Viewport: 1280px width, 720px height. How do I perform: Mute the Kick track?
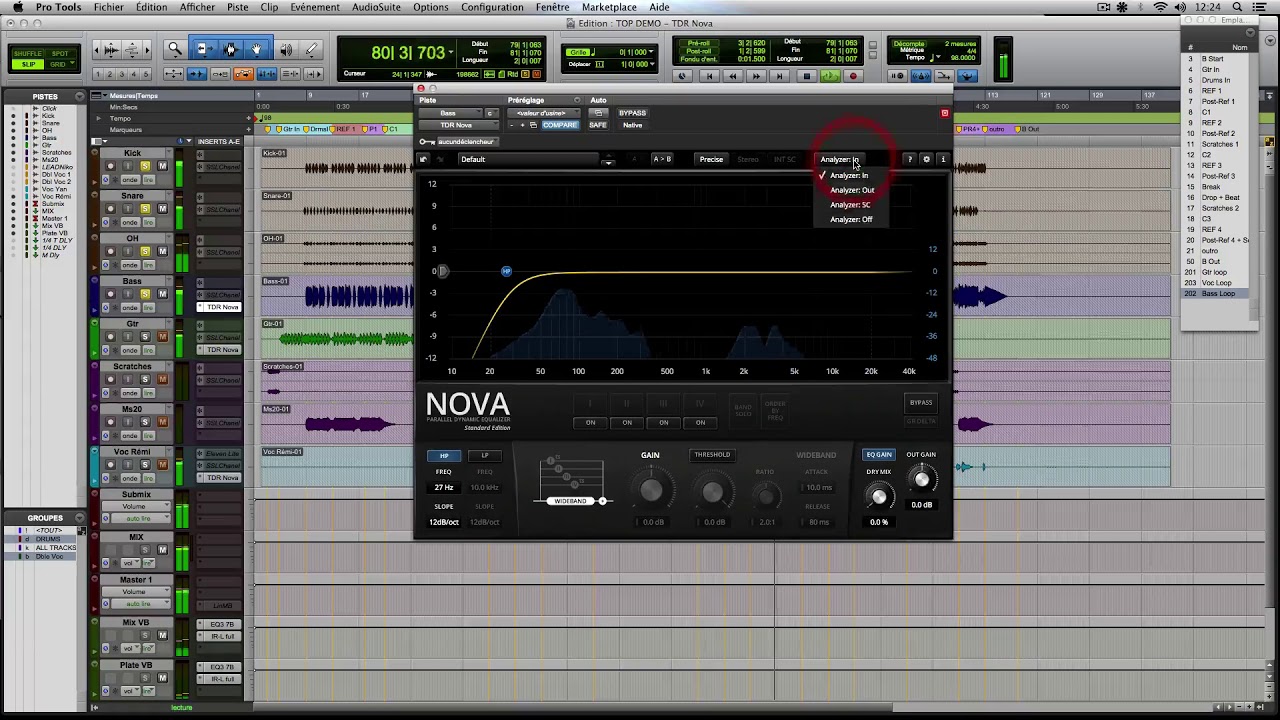[162, 166]
